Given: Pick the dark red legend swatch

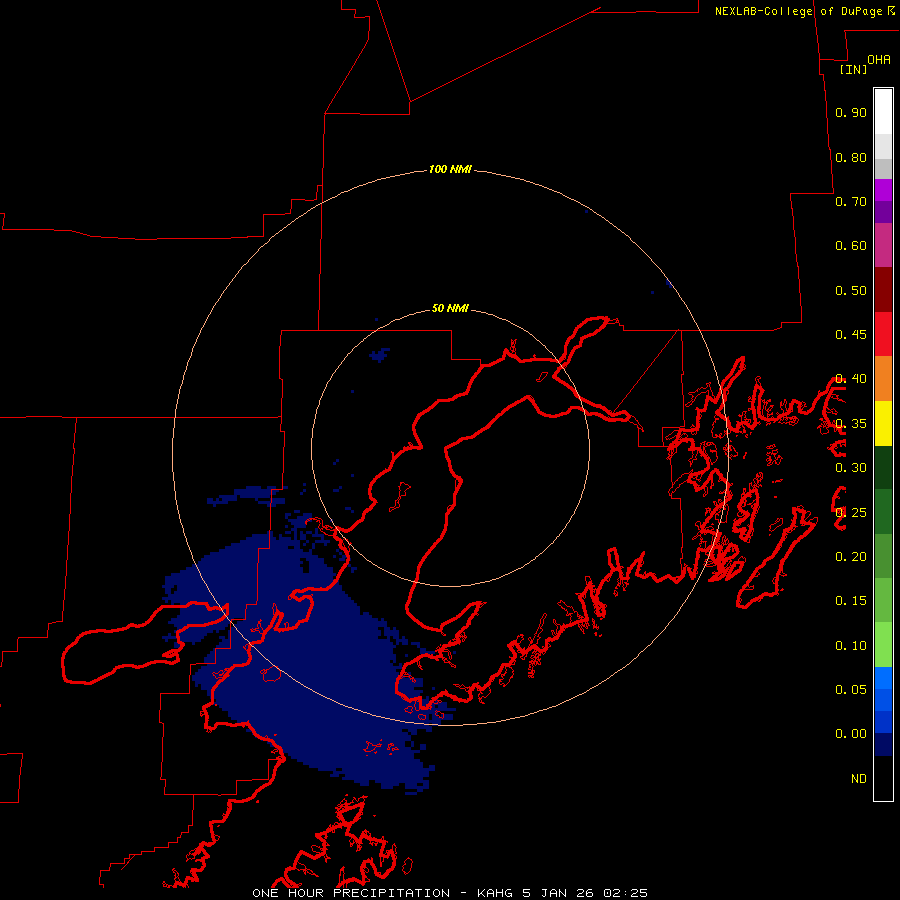Looking at the screenshot, I should pos(883,289).
